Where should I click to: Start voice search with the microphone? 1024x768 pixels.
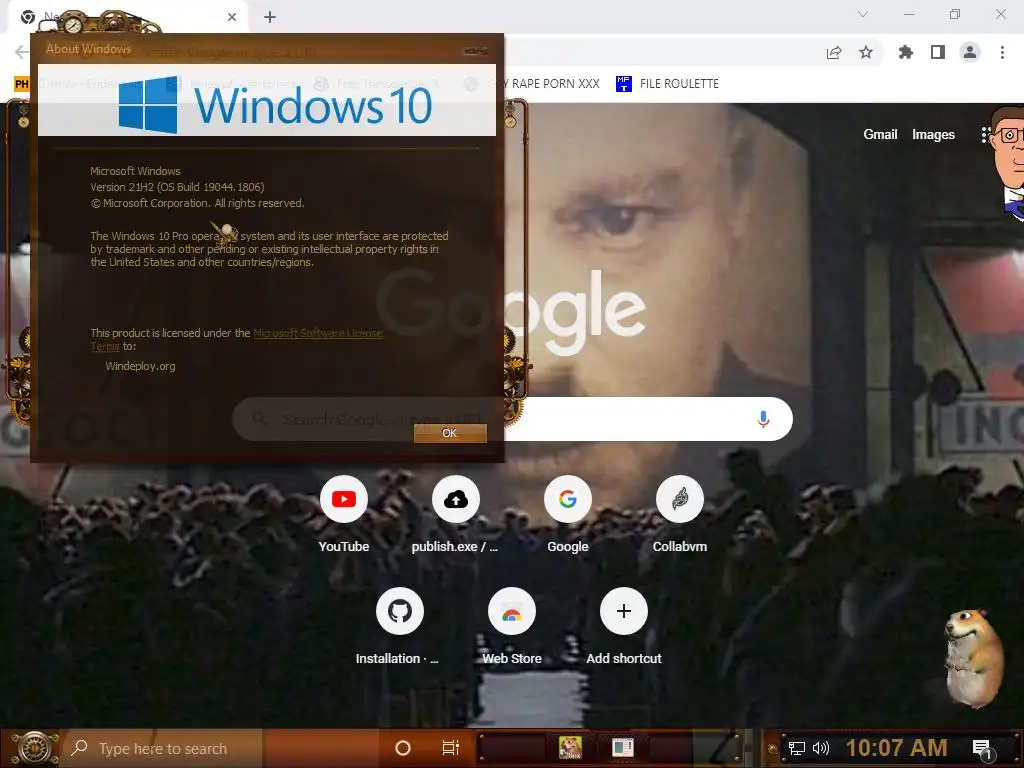(x=763, y=419)
